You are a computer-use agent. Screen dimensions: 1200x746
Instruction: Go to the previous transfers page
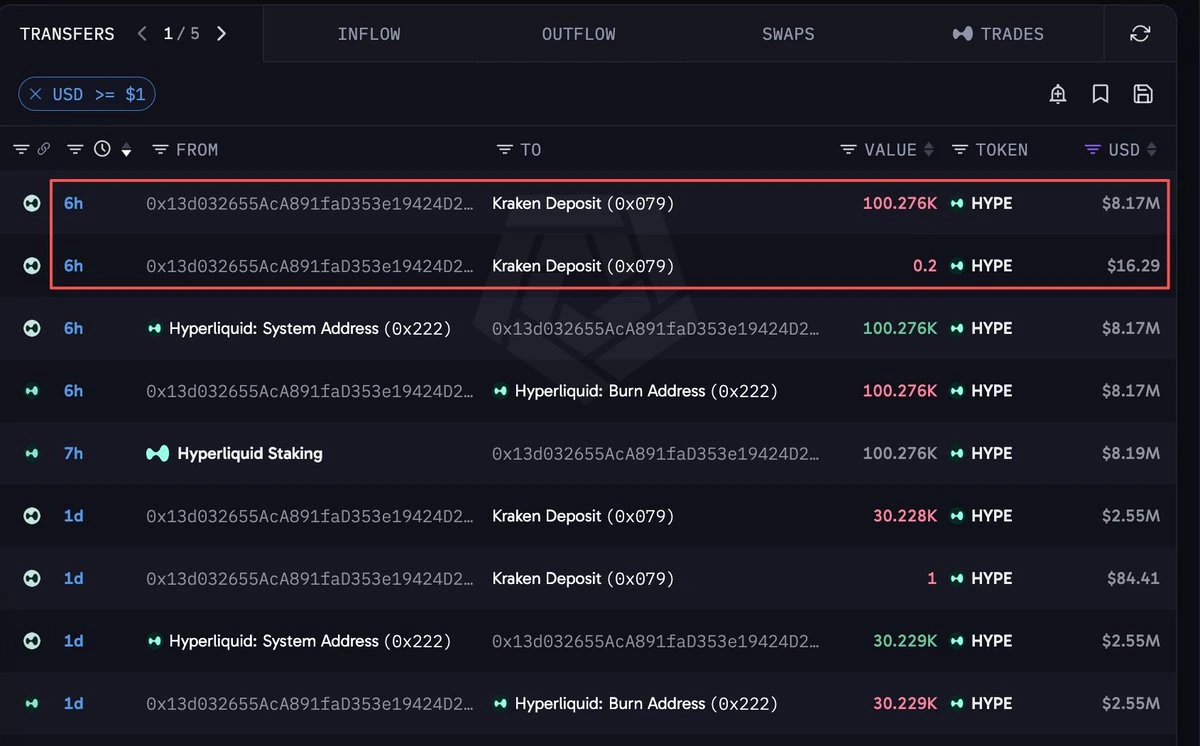click(142, 34)
